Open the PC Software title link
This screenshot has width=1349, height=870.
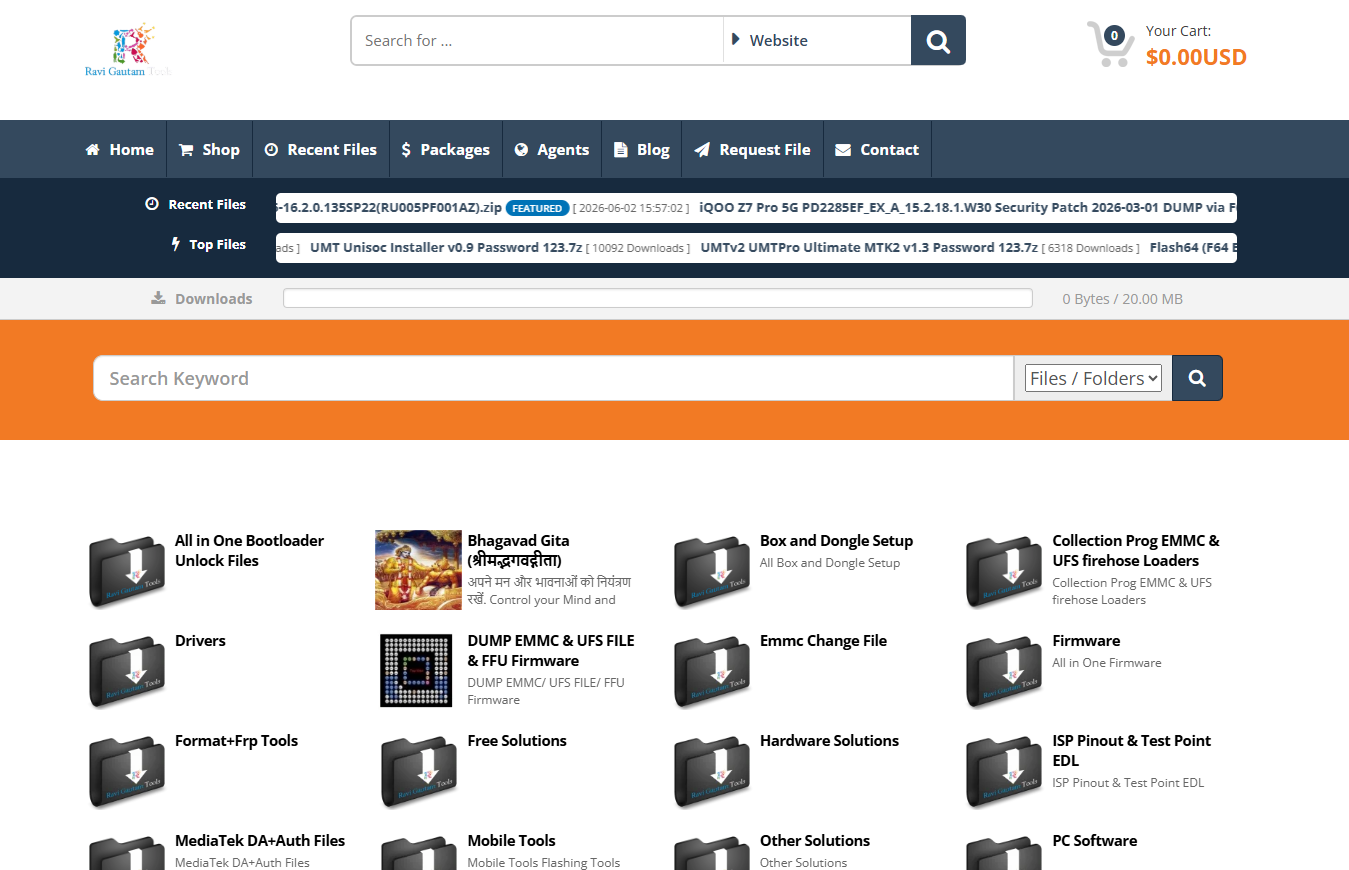[1094, 840]
